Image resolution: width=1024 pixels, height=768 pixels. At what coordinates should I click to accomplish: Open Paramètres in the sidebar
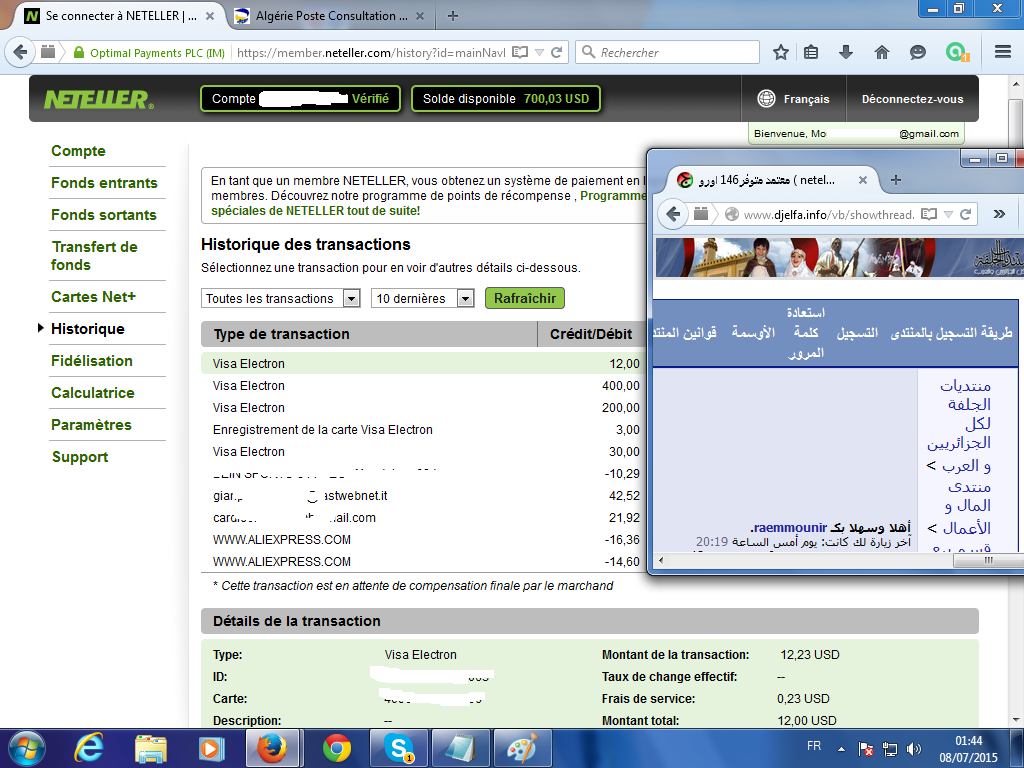pyautogui.click(x=91, y=424)
